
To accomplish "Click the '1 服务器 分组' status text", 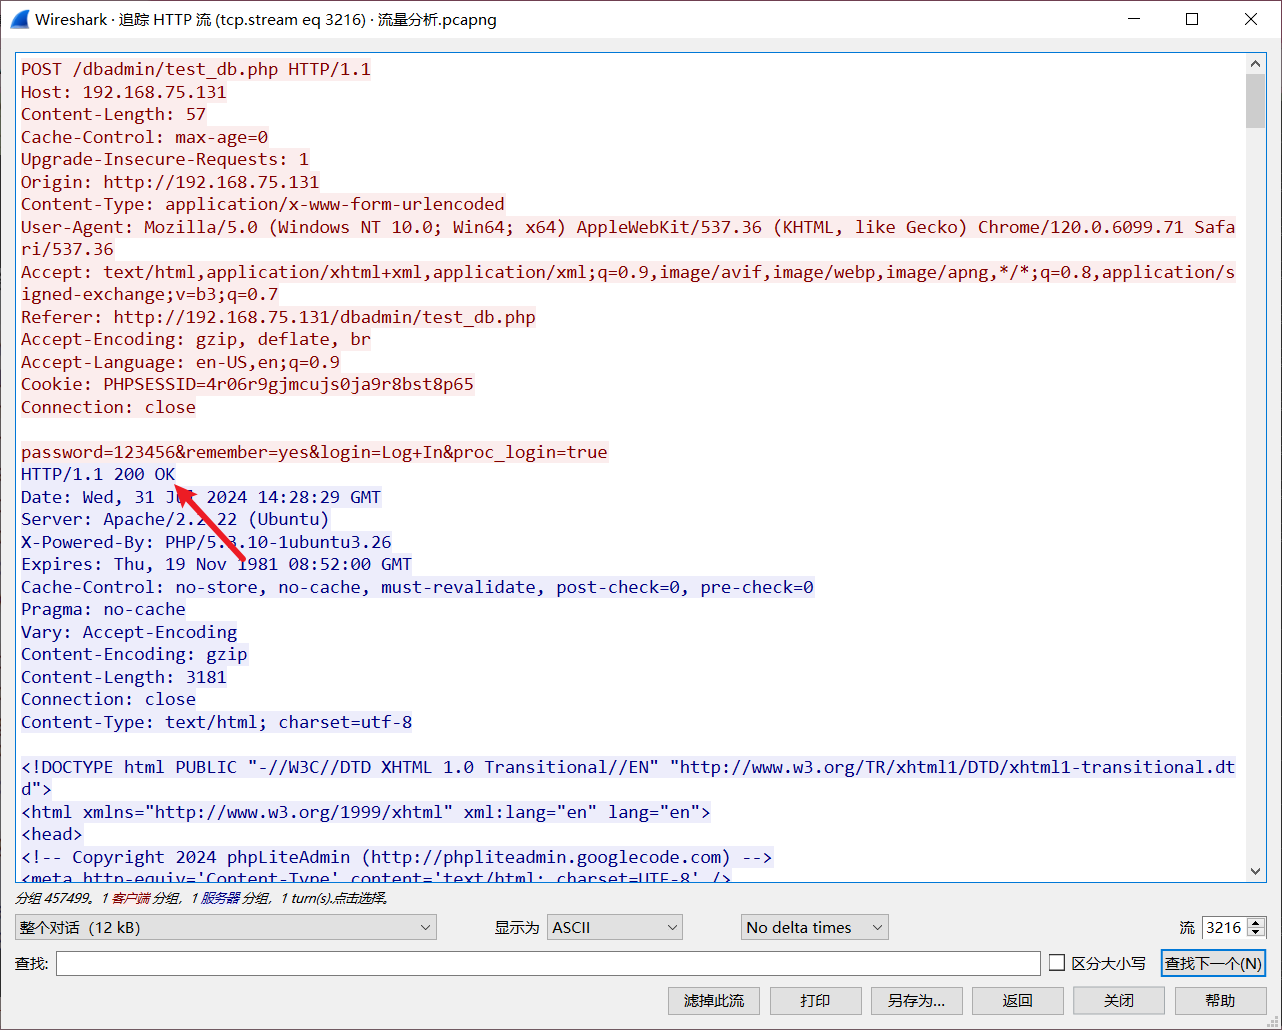I will [231, 898].
